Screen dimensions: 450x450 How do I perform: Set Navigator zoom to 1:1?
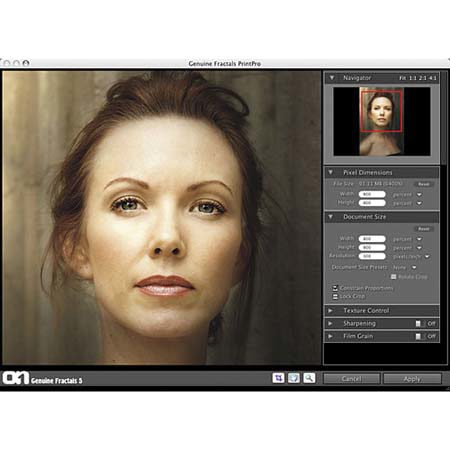(413, 78)
